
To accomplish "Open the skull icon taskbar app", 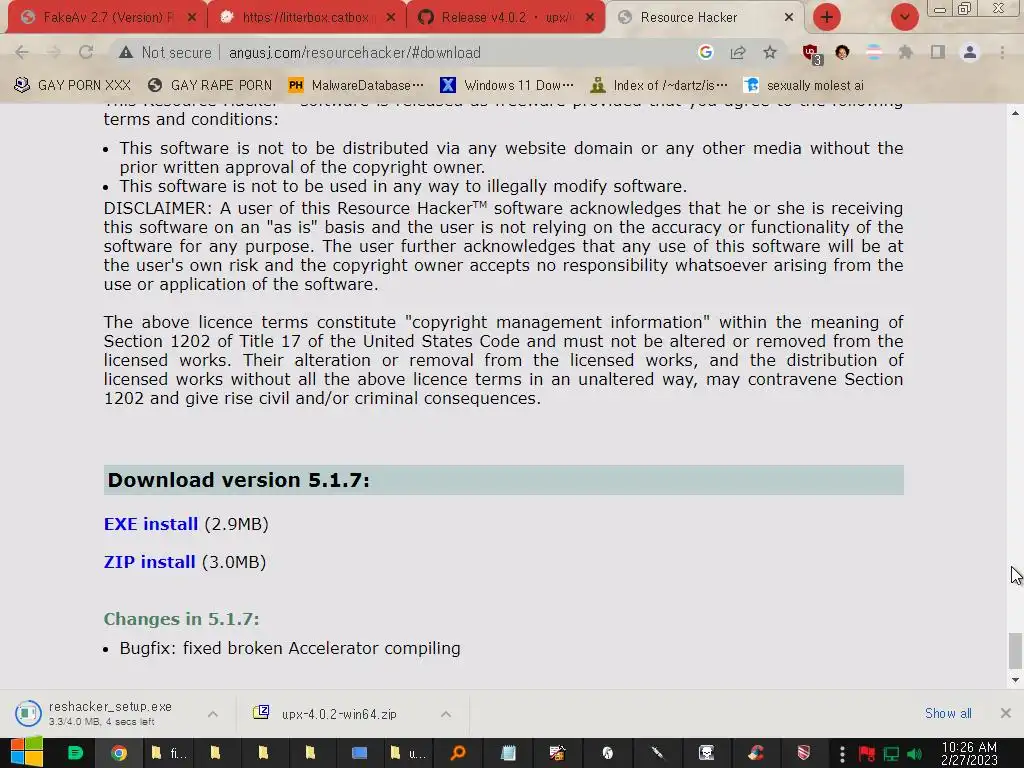I will (x=707, y=753).
